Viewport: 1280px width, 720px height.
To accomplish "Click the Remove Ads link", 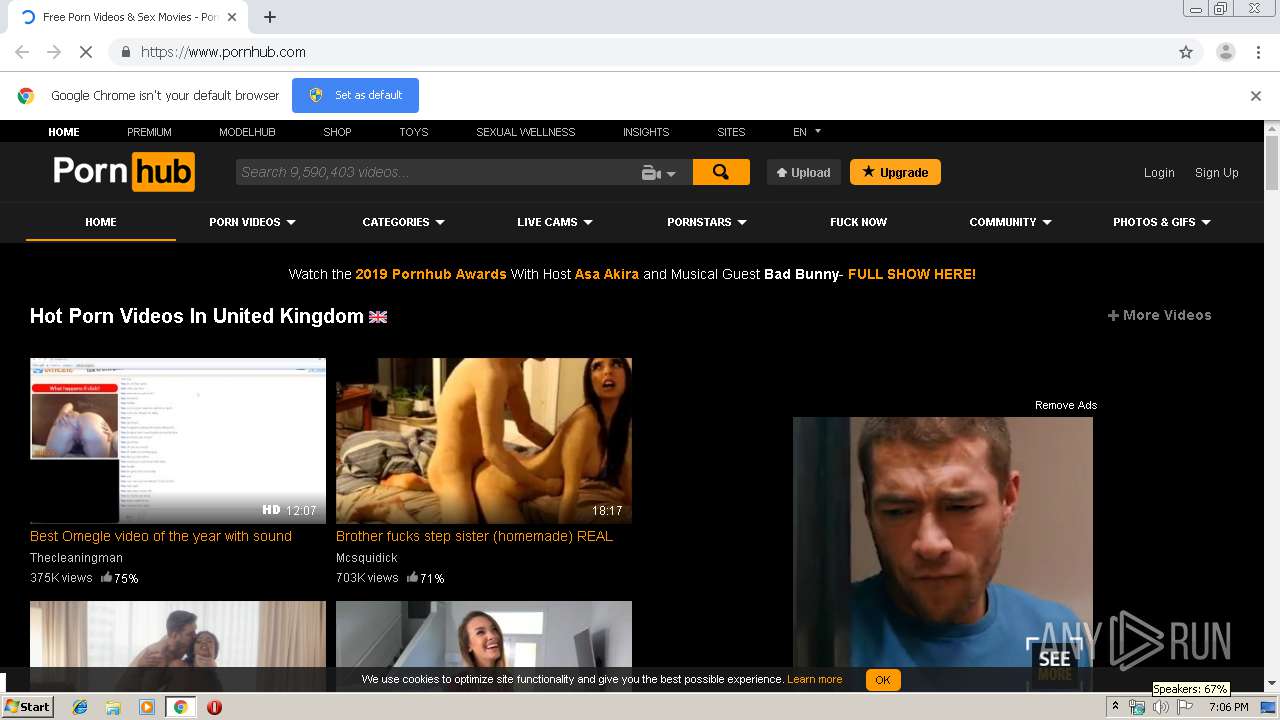I will (1066, 405).
